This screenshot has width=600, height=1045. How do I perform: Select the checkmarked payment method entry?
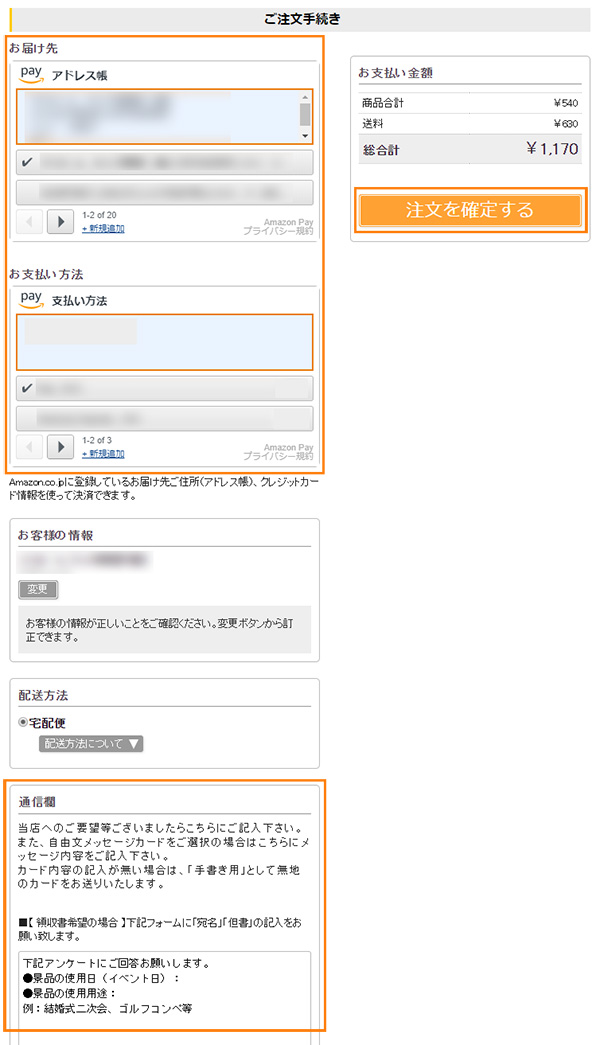(165, 389)
